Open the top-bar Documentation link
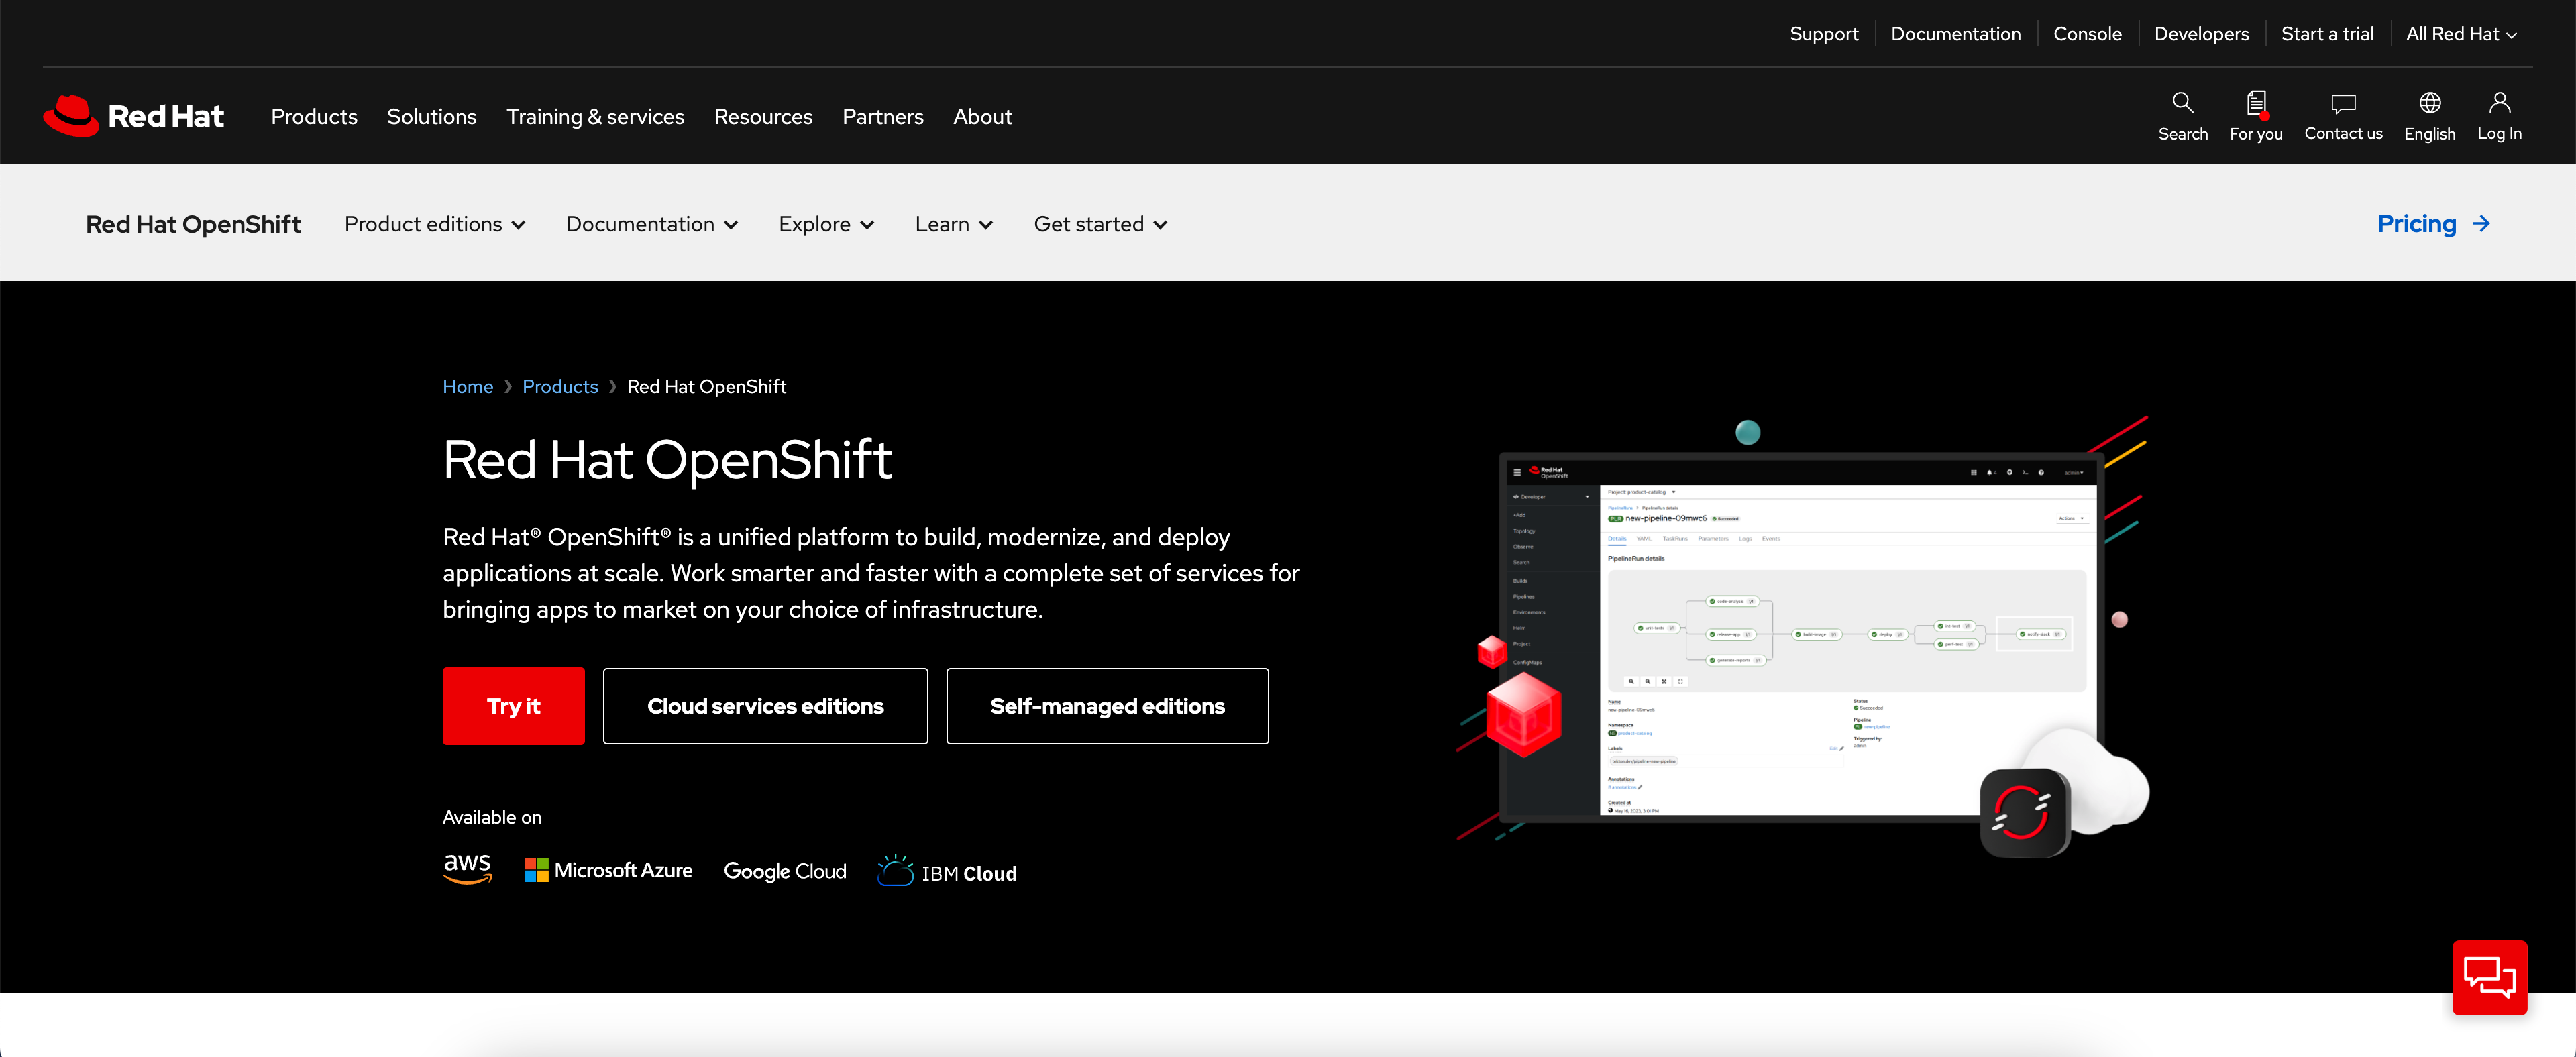The height and width of the screenshot is (1057, 2576). 1955,34
